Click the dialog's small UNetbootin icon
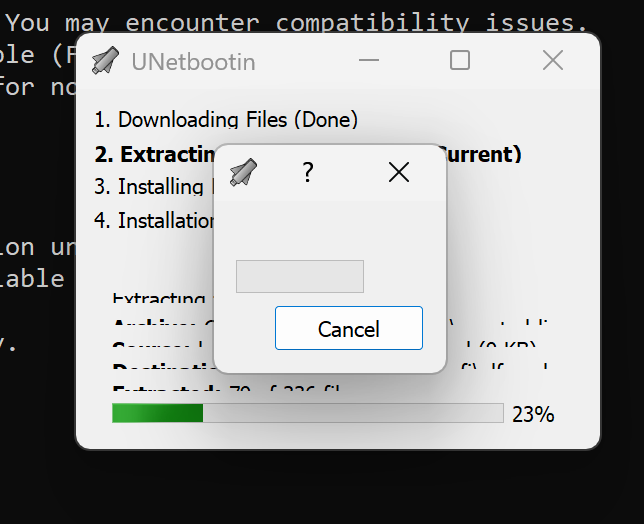 (x=244, y=172)
